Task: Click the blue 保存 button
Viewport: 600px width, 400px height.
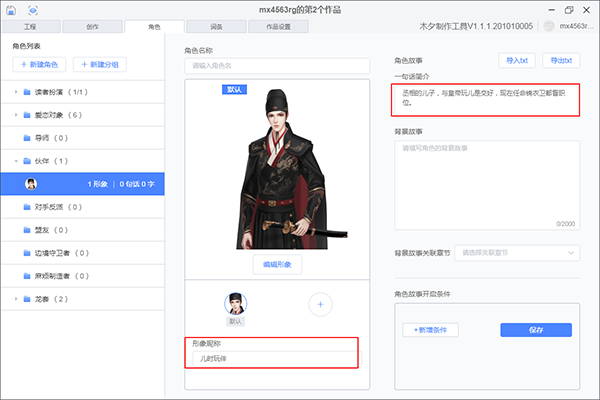Action: click(x=536, y=330)
